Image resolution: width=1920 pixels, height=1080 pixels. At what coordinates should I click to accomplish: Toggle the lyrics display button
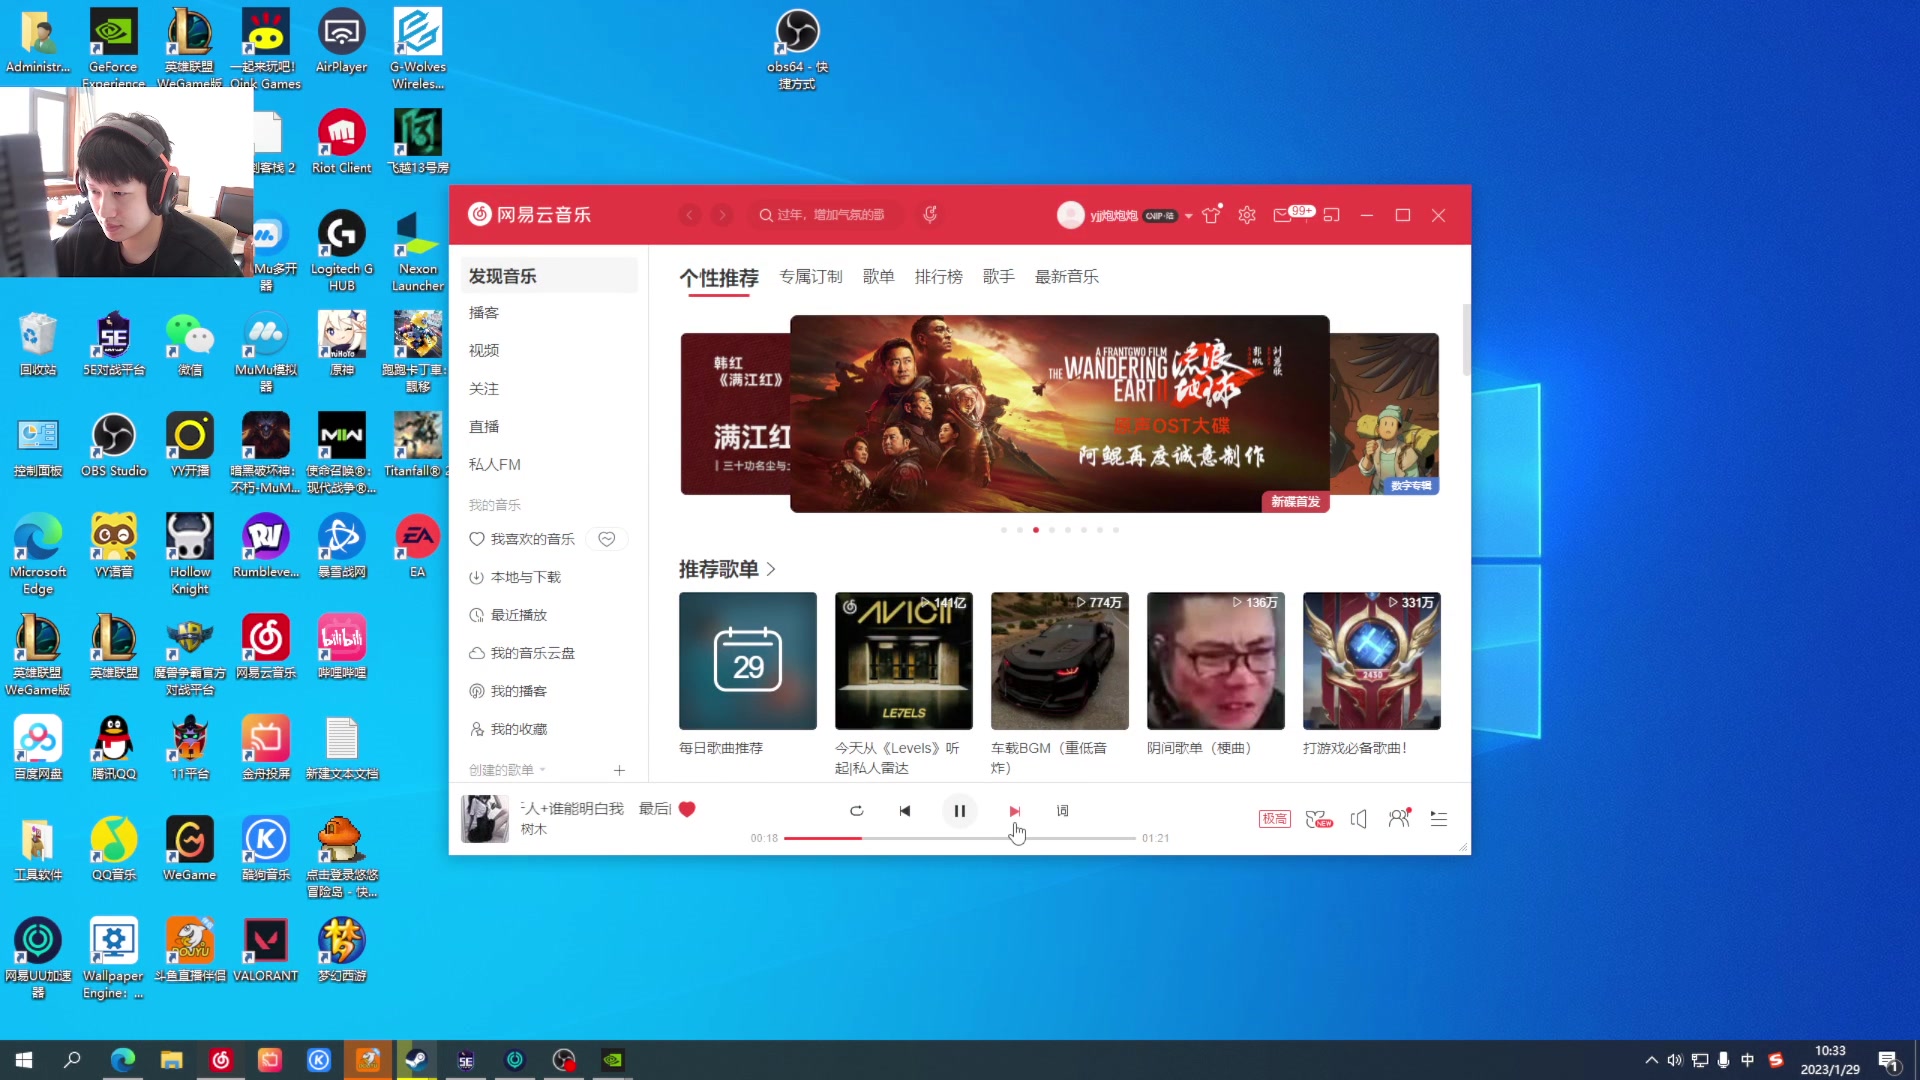tap(1062, 811)
